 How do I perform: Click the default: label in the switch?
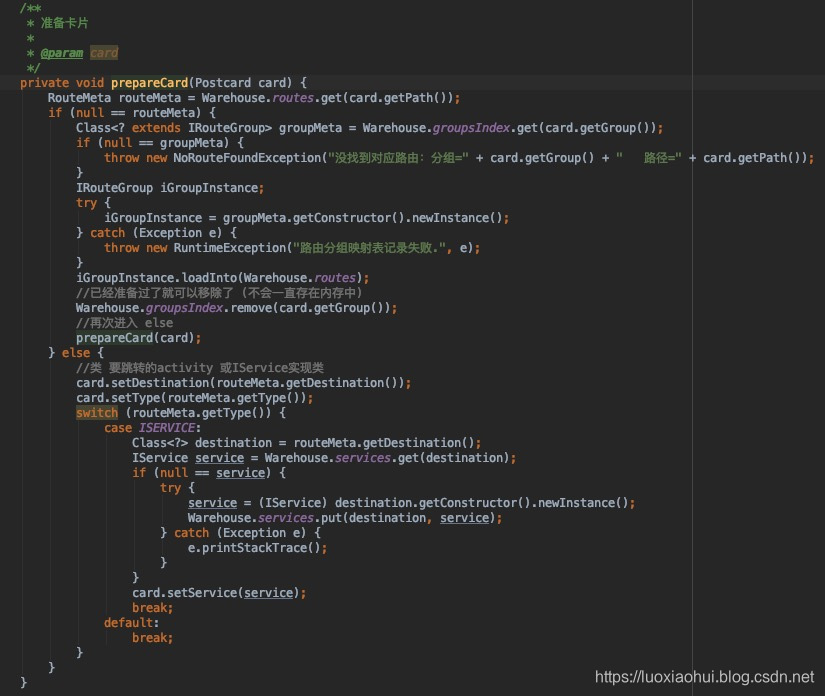click(x=132, y=623)
